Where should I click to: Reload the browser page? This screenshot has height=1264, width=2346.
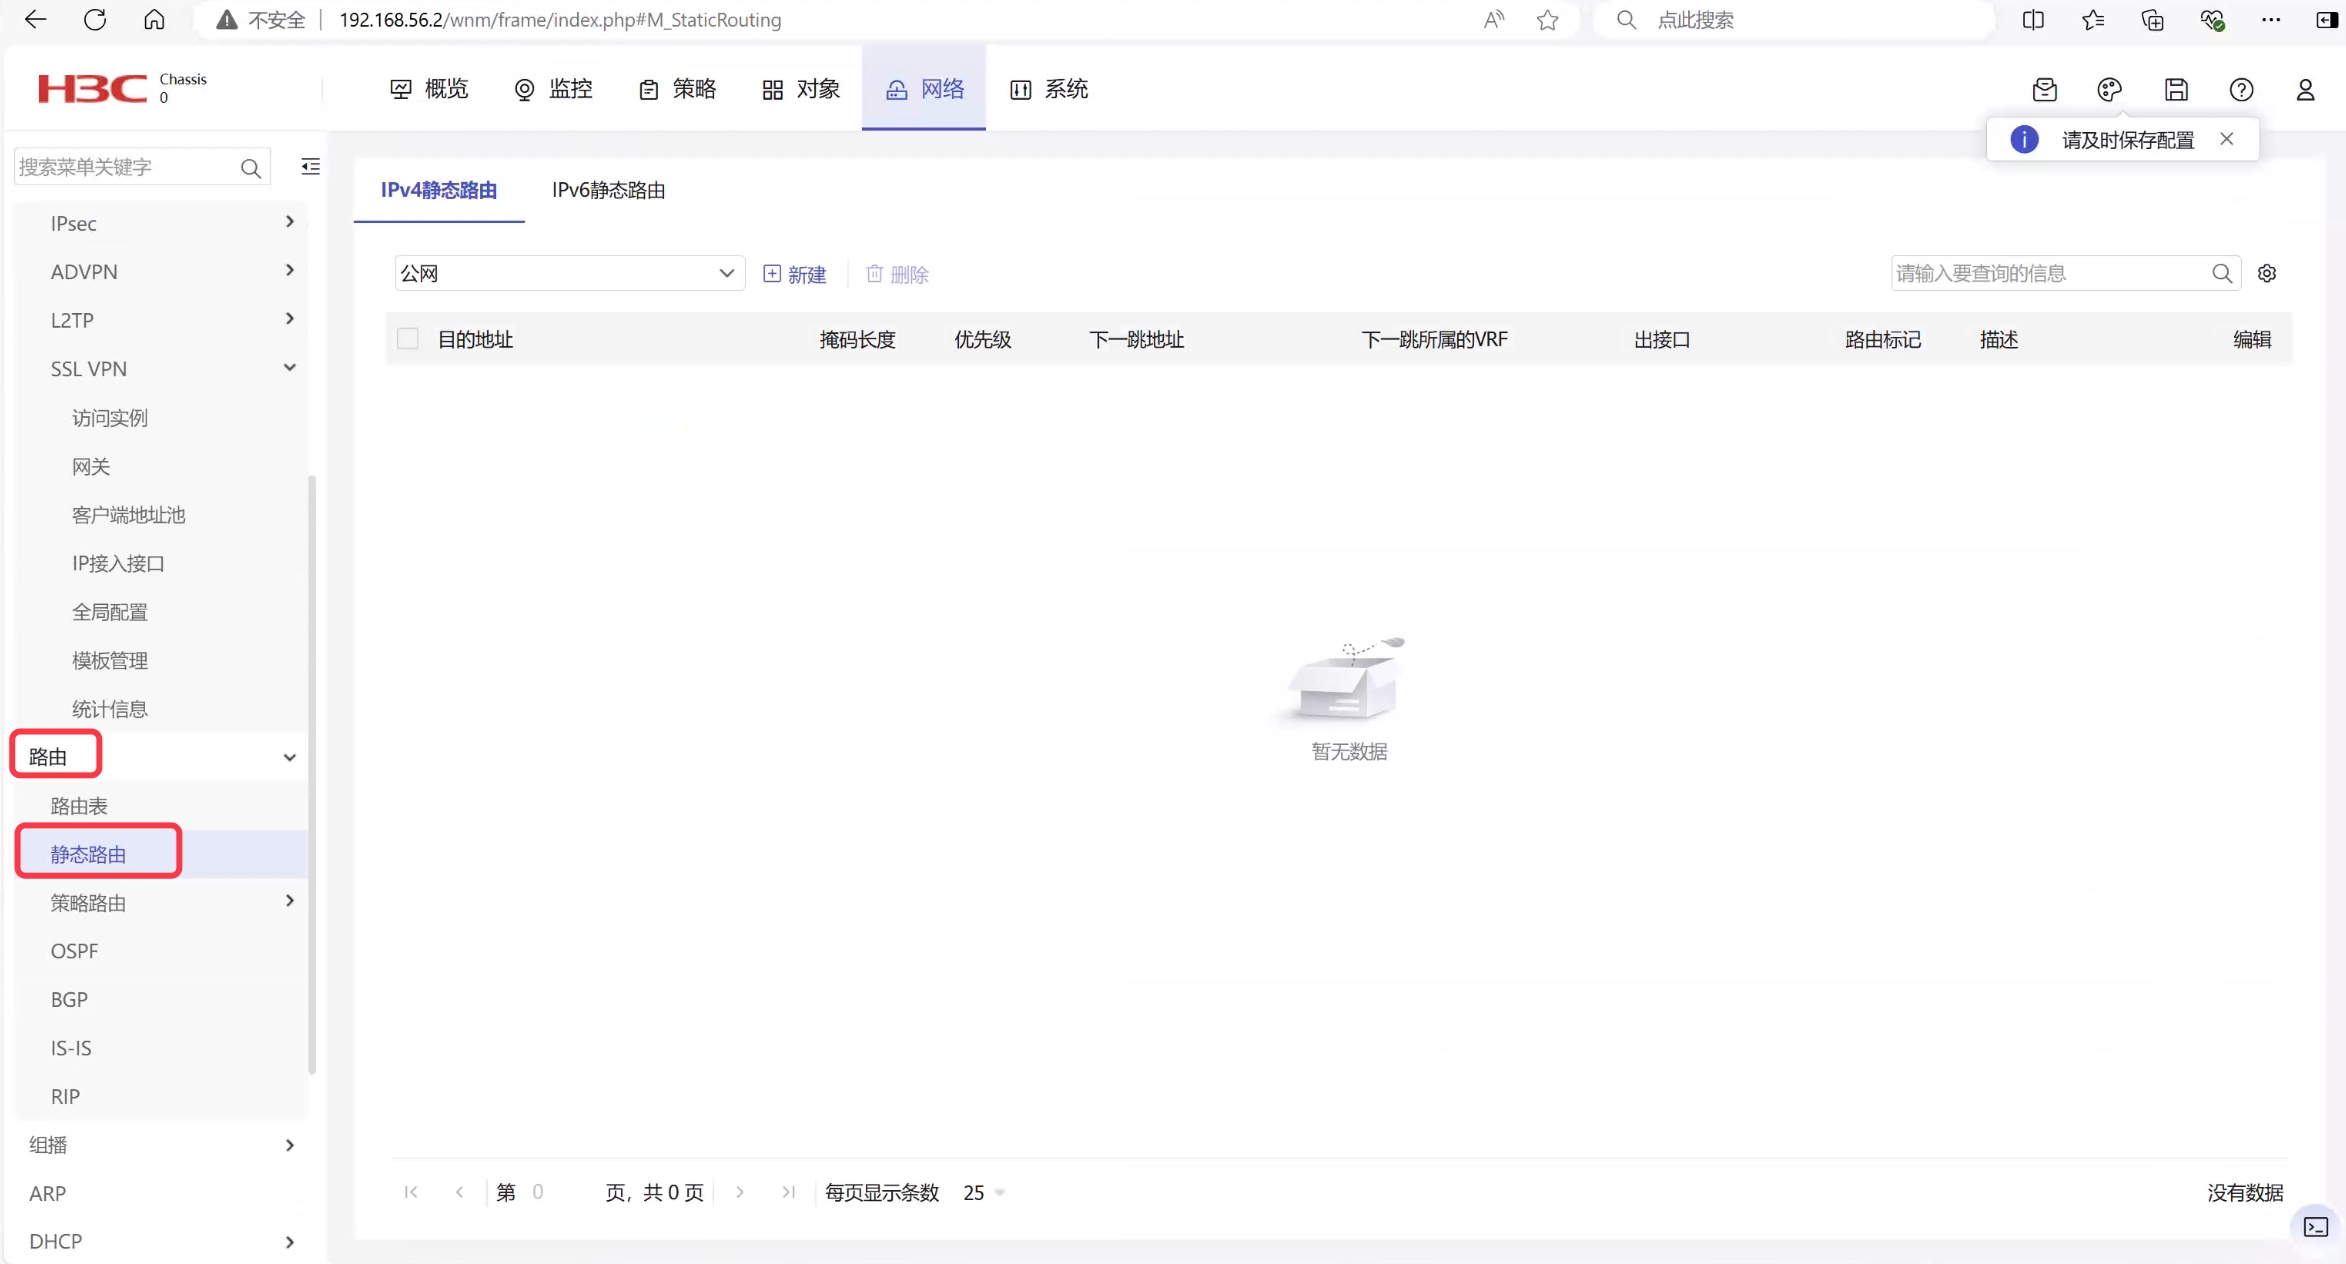click(x=95, y=19)
